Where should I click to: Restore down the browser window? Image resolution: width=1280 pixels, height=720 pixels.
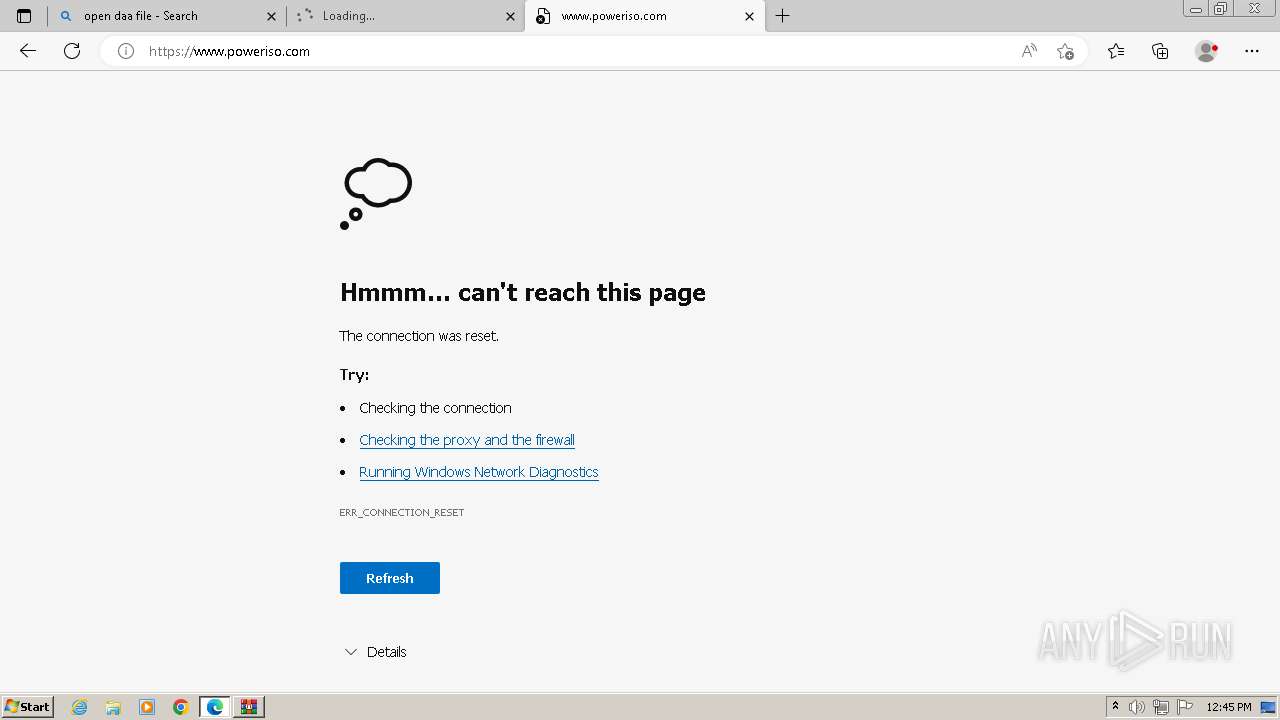[x=1221, y=9]
